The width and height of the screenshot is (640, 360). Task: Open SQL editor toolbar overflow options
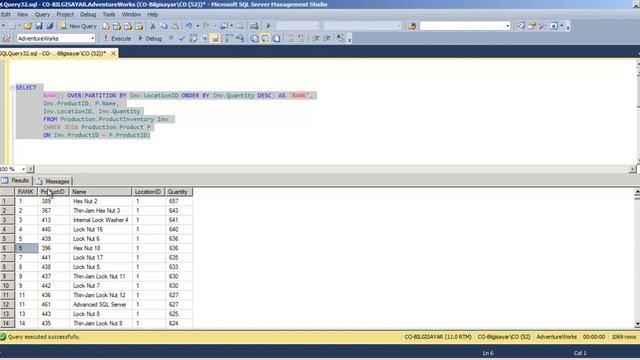pyautogui.click(x=349, y=40)
